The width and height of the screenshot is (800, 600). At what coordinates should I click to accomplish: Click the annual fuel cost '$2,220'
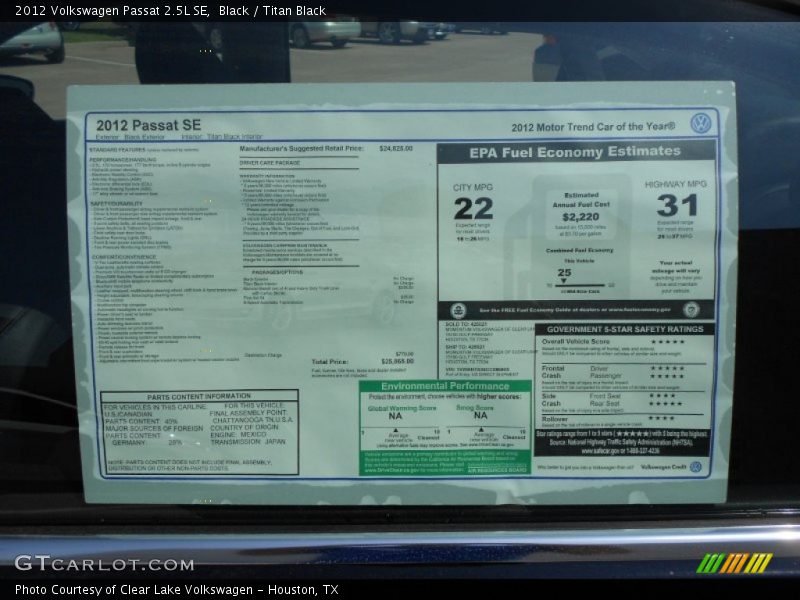click(581, 216)
